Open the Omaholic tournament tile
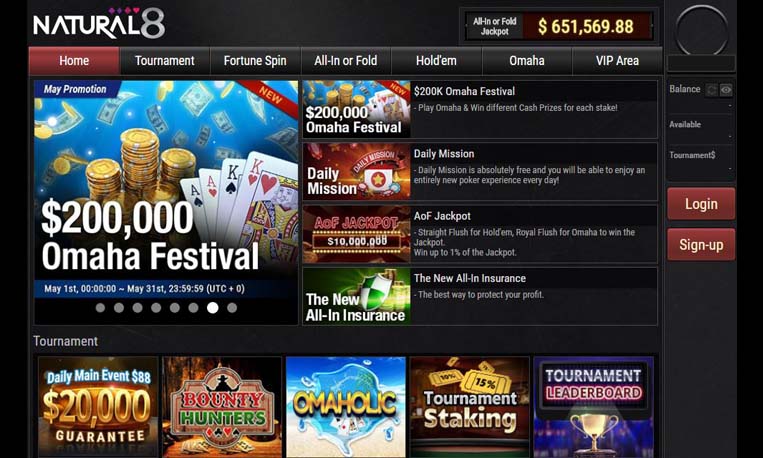The width and height of the screenshot is (763, 458). click(346, 407)
